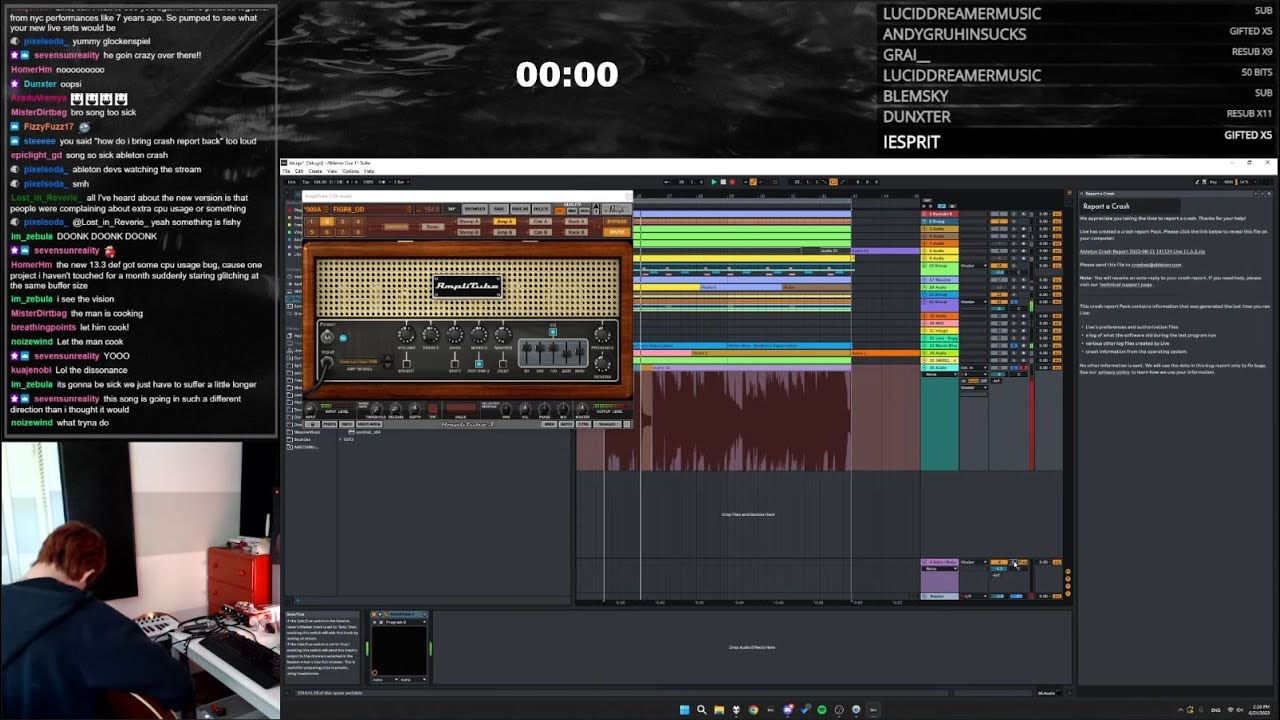
Task: Select the Stomp B module
Action: [469, 232]
